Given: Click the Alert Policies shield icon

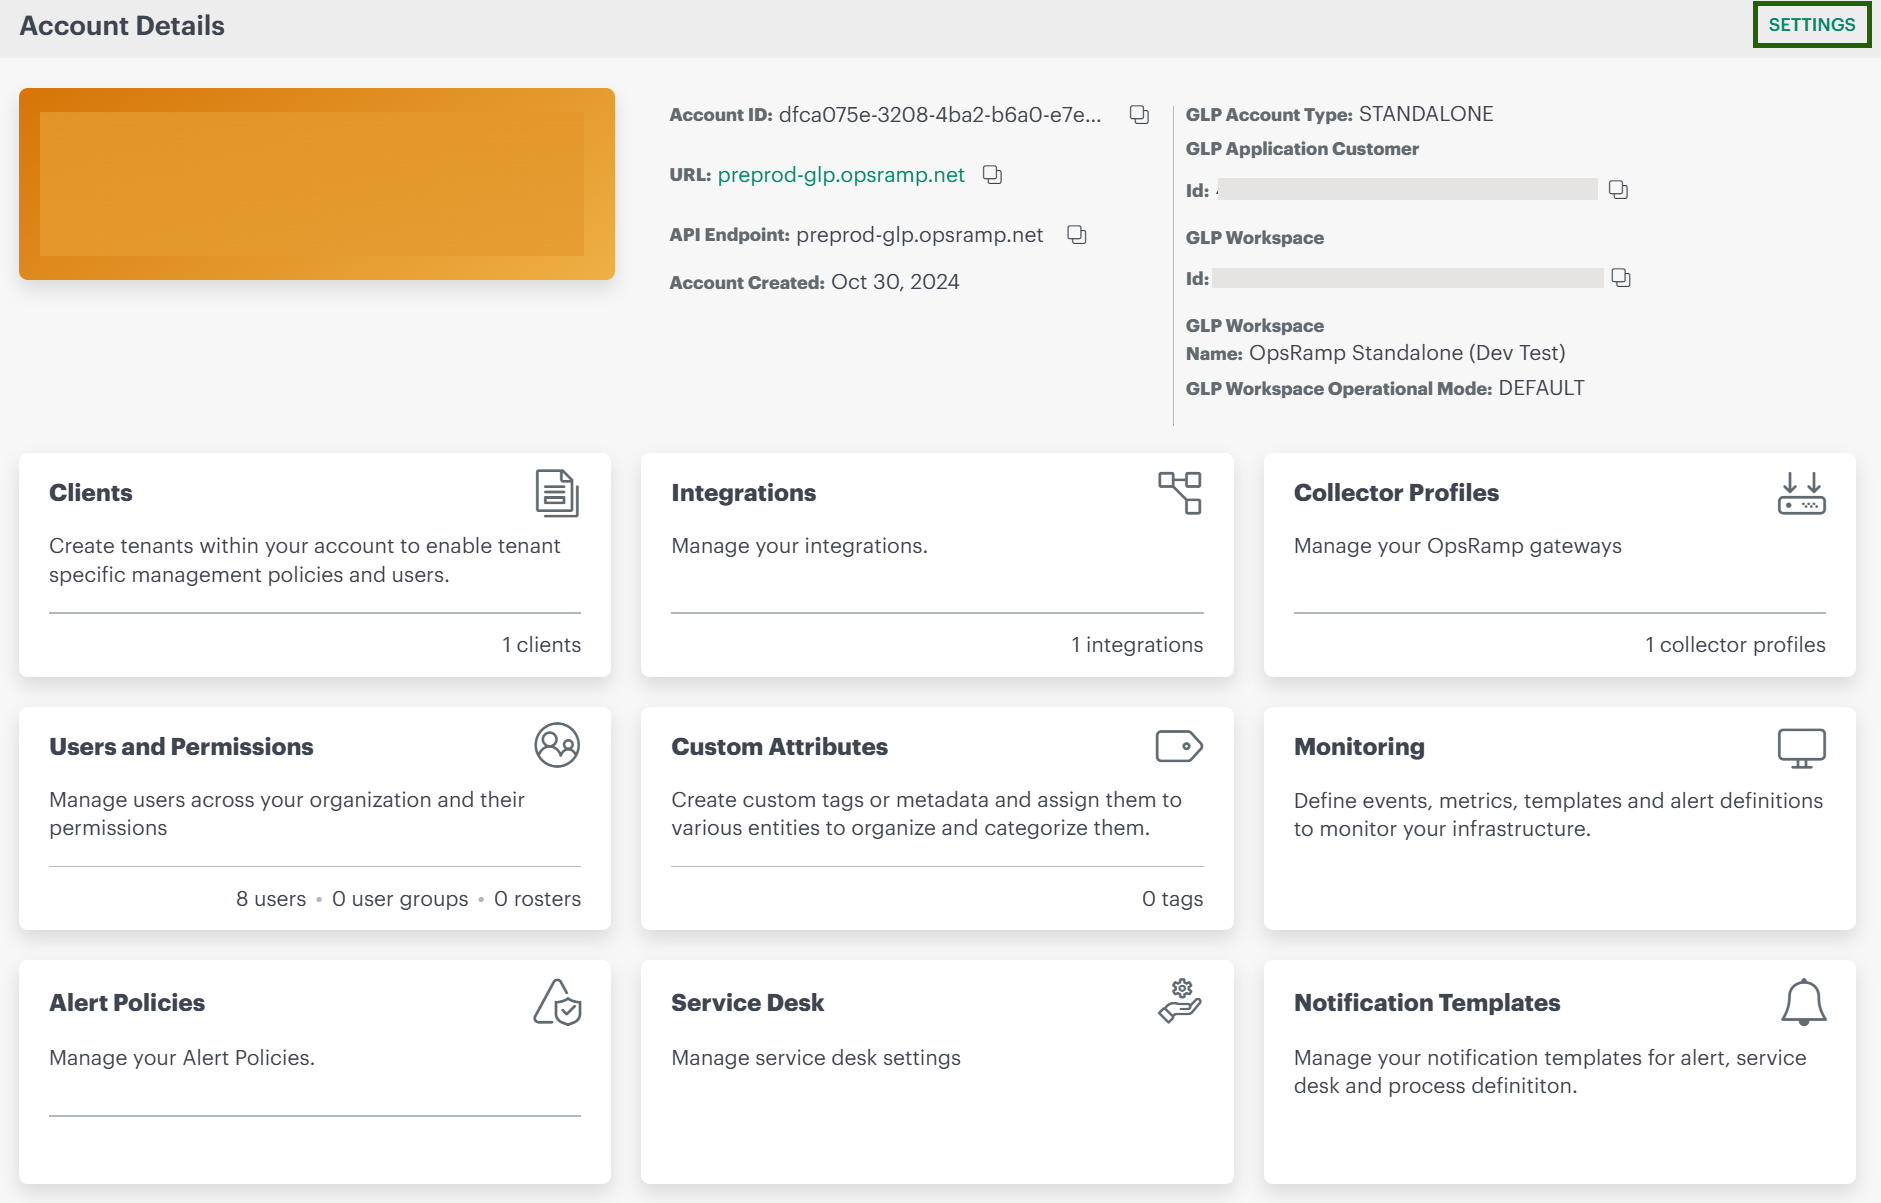Looking at the screenshot, I should [557, 1002].
